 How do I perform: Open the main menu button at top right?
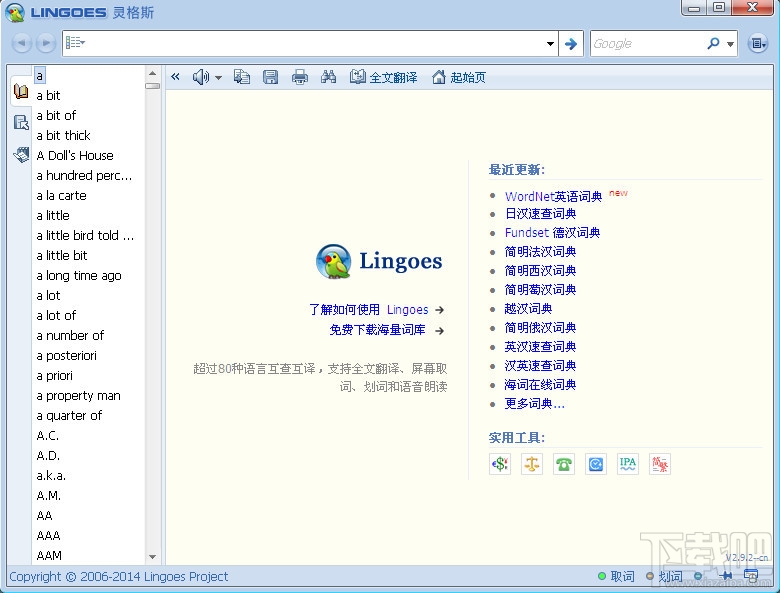coord(758,44)
